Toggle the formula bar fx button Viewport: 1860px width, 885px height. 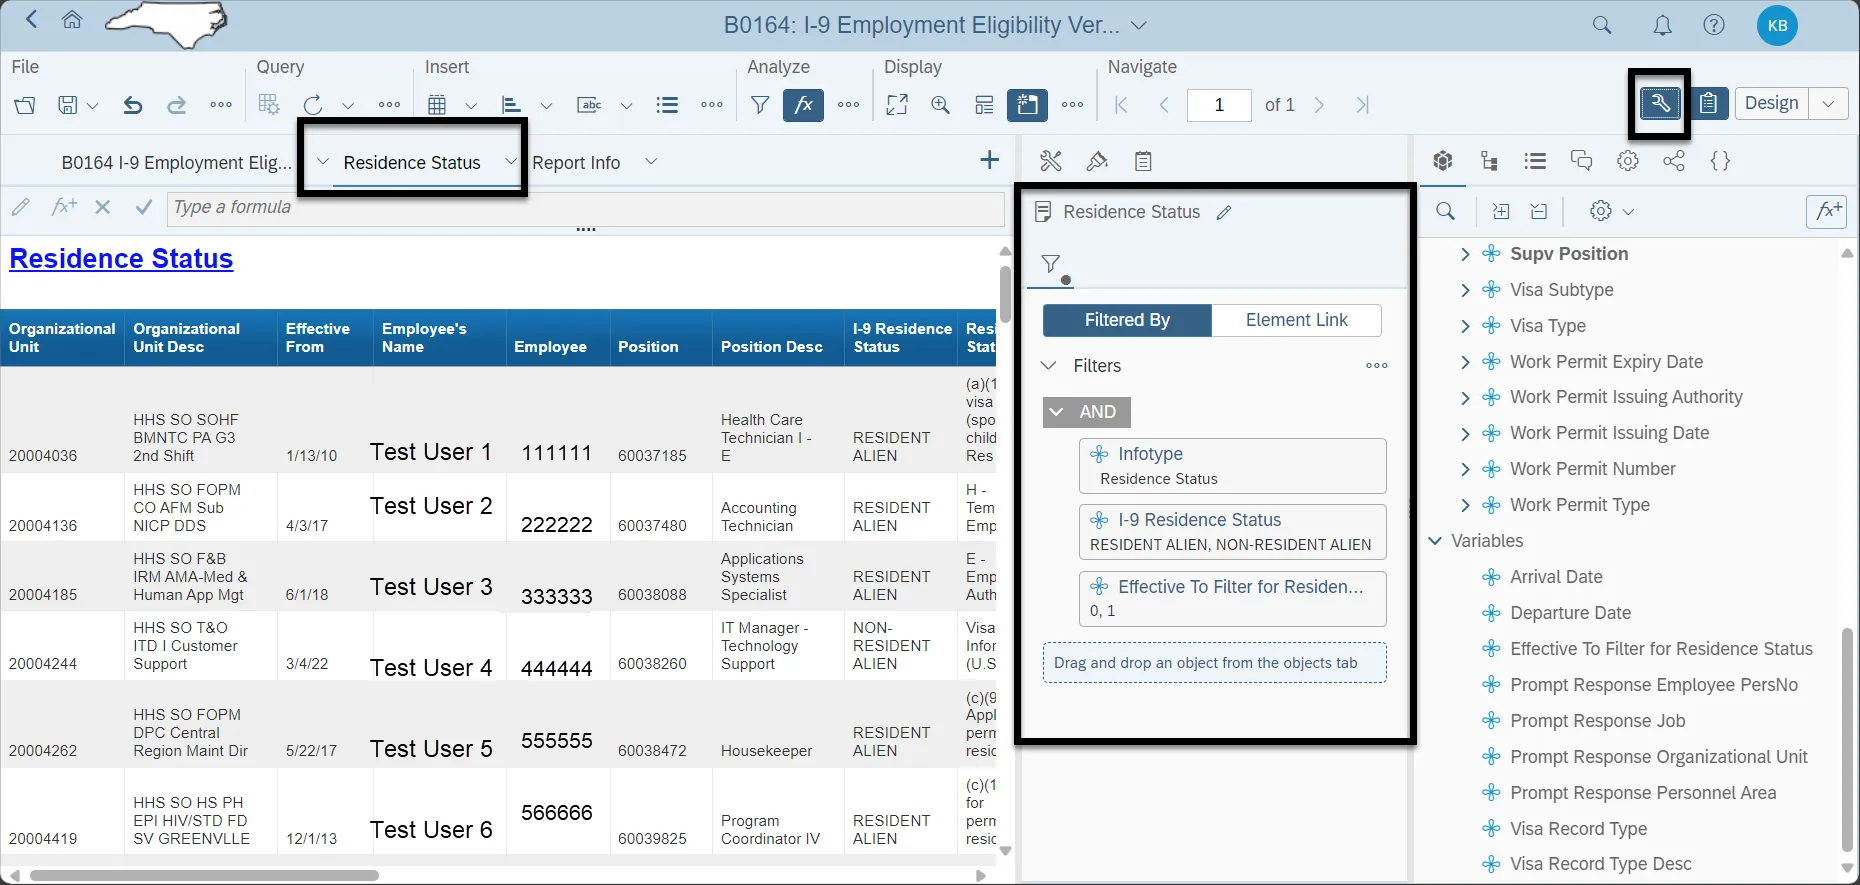[x=803, y=105]
